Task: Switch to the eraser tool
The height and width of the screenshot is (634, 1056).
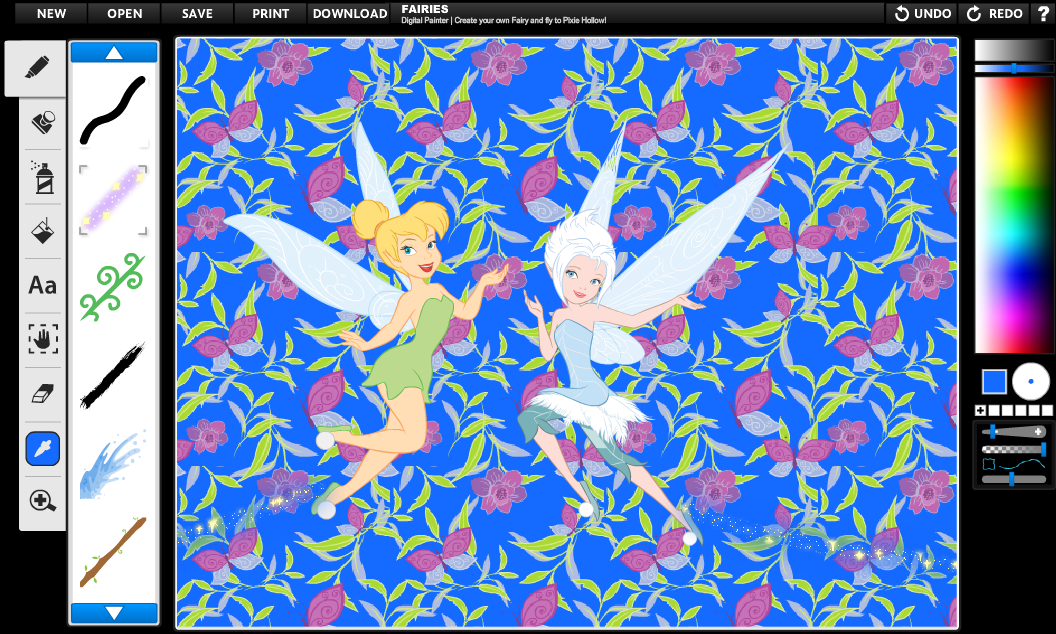Action: [x=42, y=393]
